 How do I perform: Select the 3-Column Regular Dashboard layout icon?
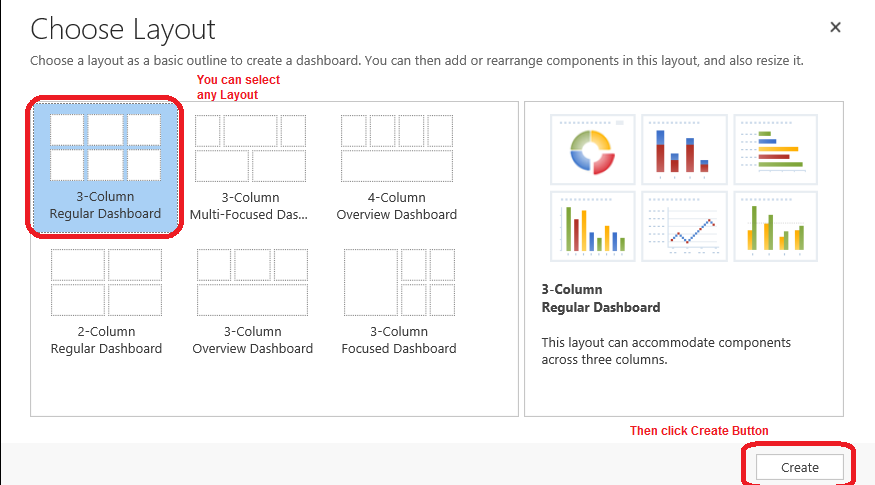[105, 147]
